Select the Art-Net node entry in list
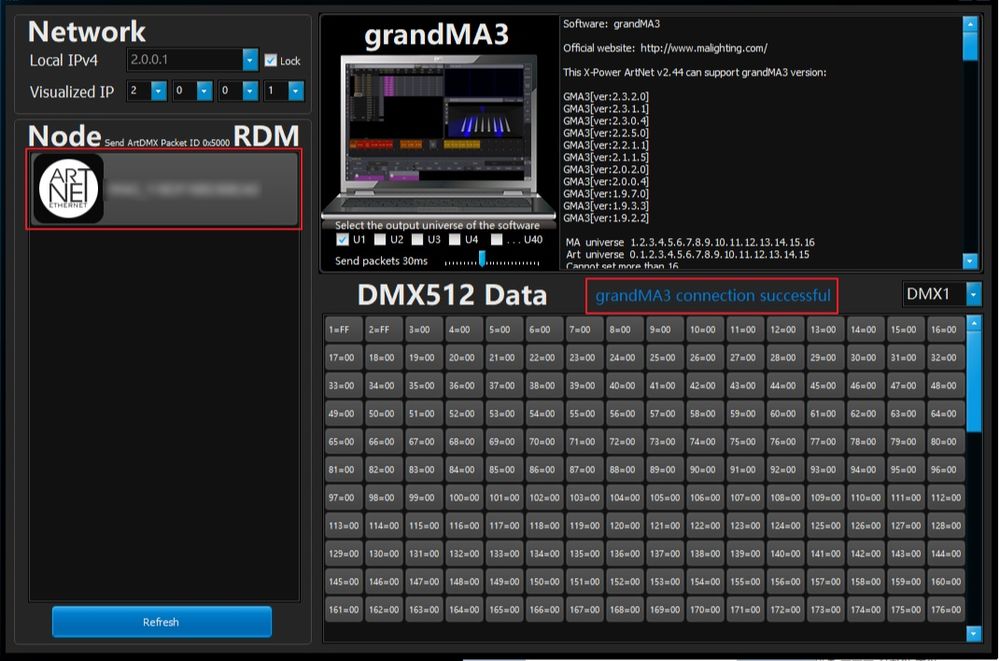 pyautogui.click(x=164, y=189)
